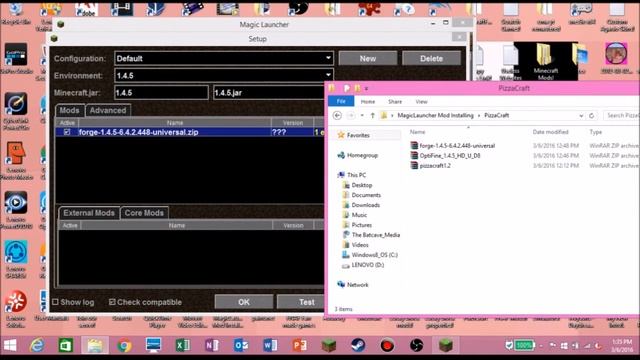
Task: Select This PC in navigation pane
Action: tap(356, 175)
